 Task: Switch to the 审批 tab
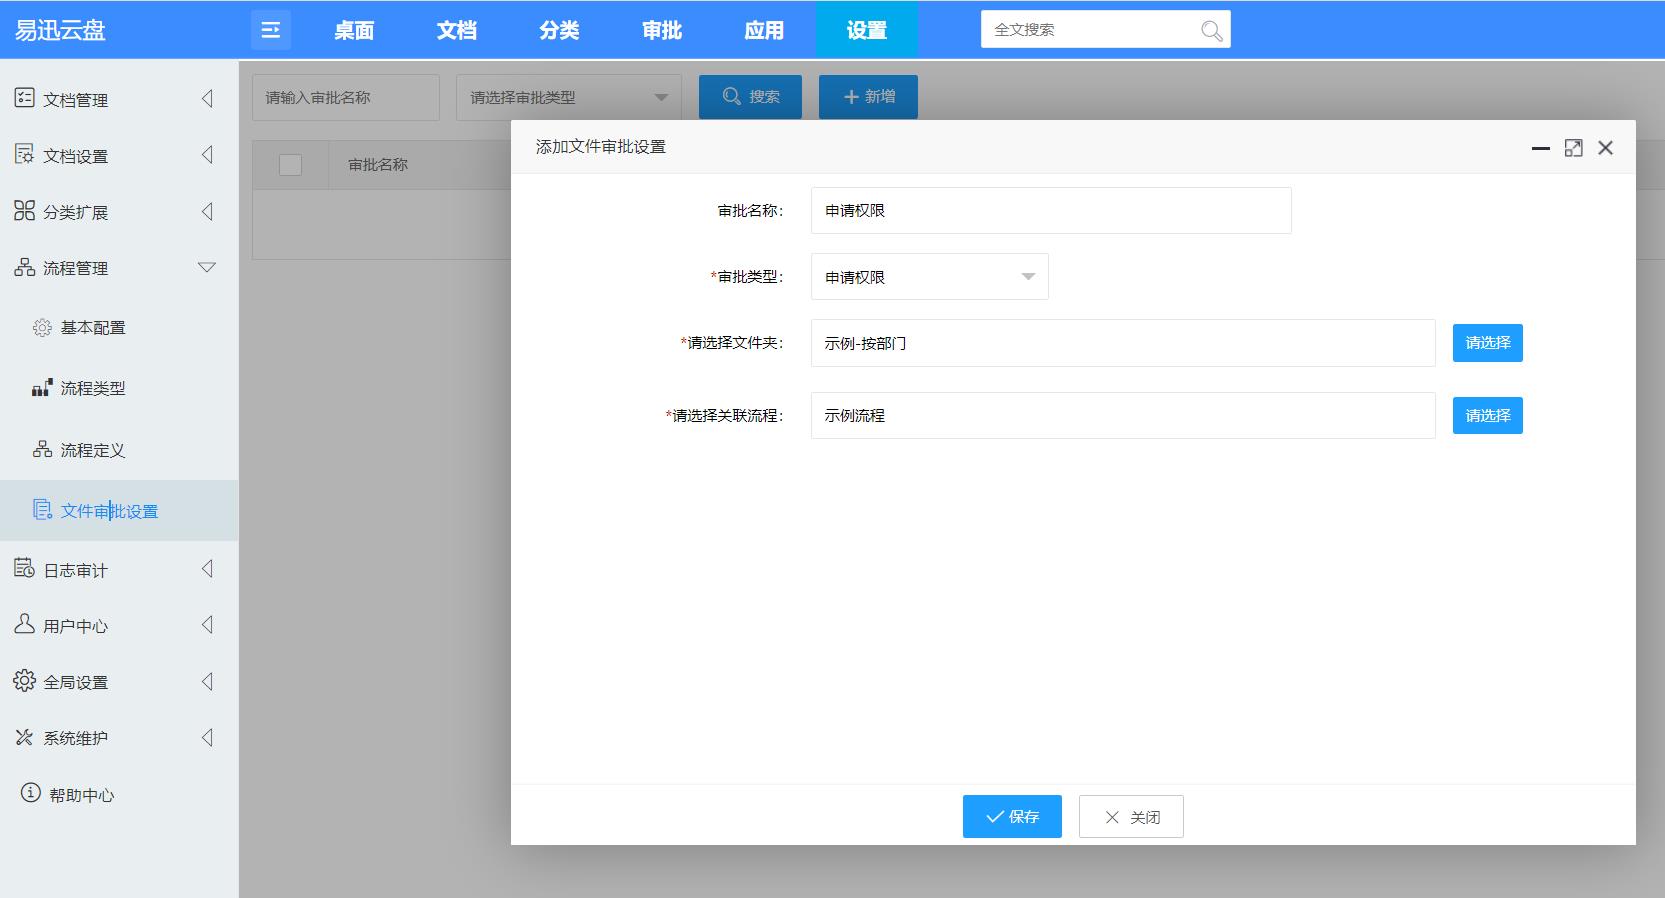662,30
